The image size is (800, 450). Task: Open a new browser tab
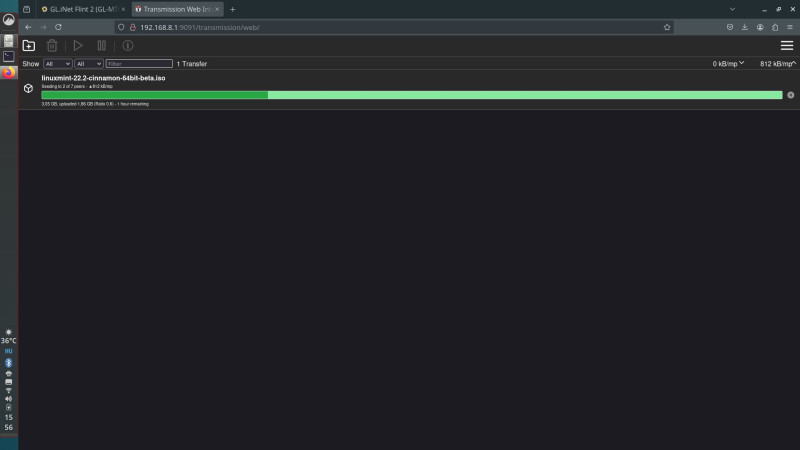tap(233, 9)
